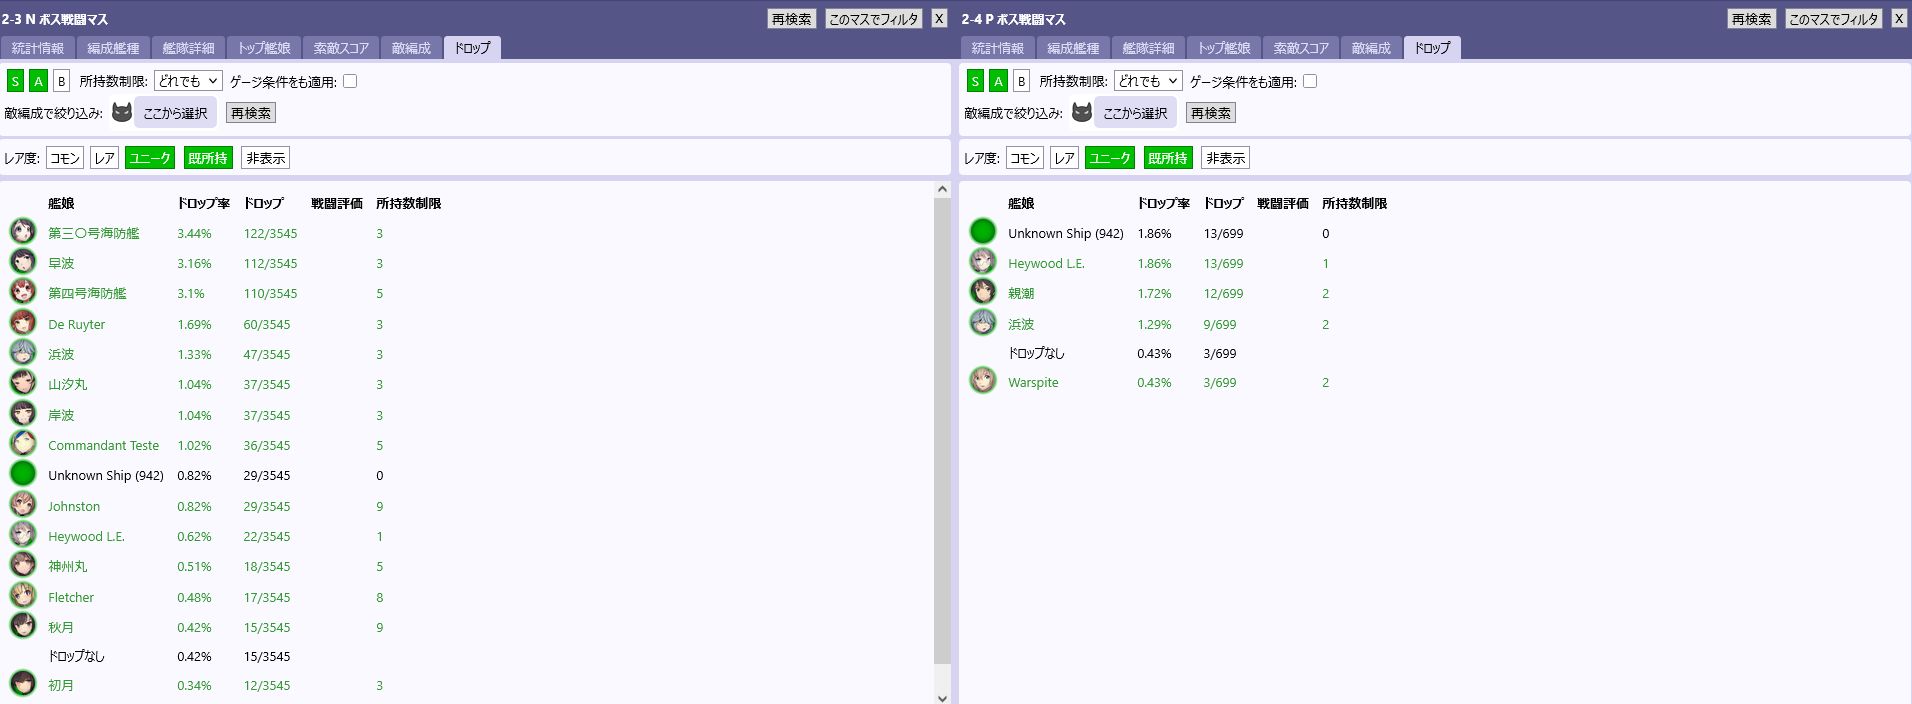The height and width of the screenshot is (704, 1912).
Task: Open 所持数制限 dropdown in 2-3 N panel
Action: click(188, 81)
